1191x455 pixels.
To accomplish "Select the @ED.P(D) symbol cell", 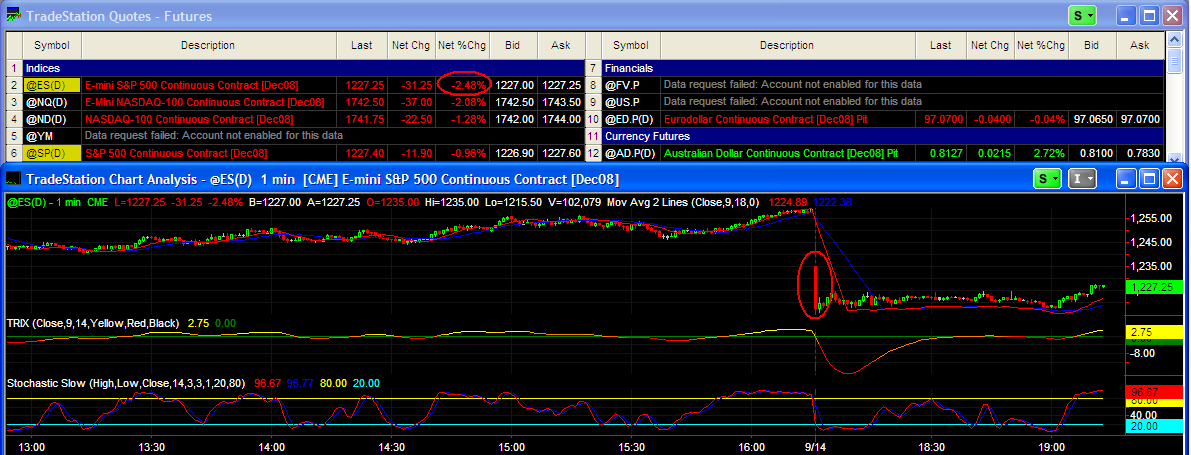I will pos(630,118).
